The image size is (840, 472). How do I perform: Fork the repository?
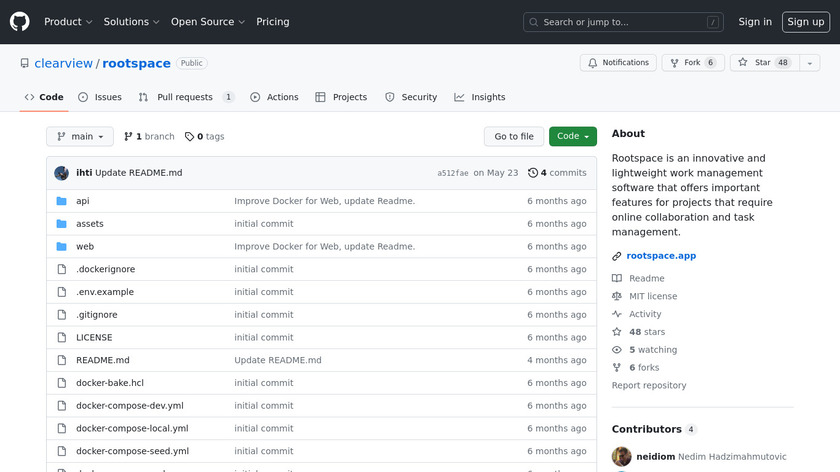pos(694,63)
